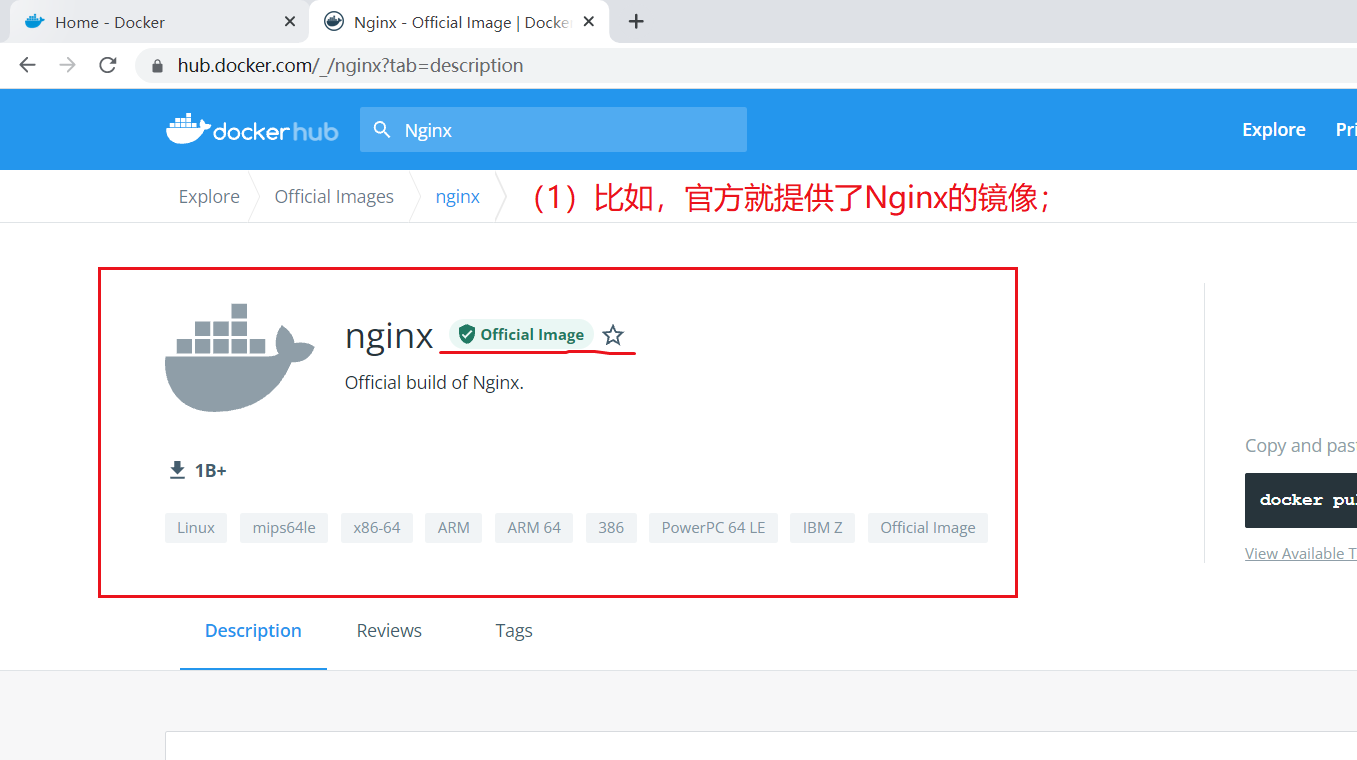Select the Linux architecture tag
The width and height of the screenshot is (1357, 760).
[196, 527]
